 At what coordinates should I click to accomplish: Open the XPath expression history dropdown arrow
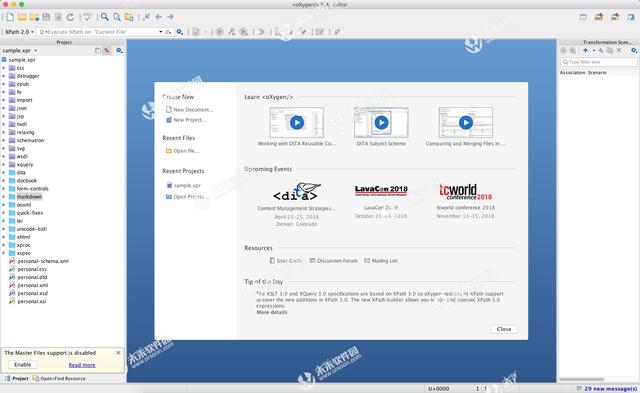pyautogui.click(x=160, y=32)
